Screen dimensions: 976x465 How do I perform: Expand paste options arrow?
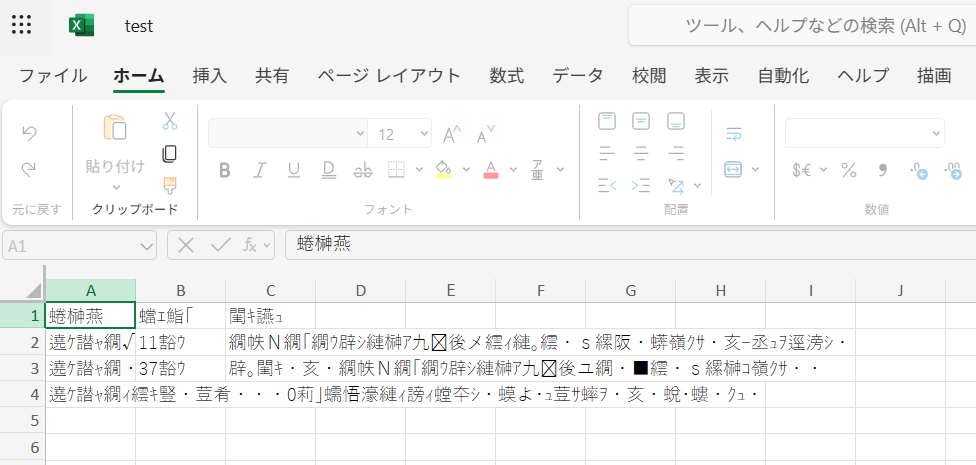116,187
